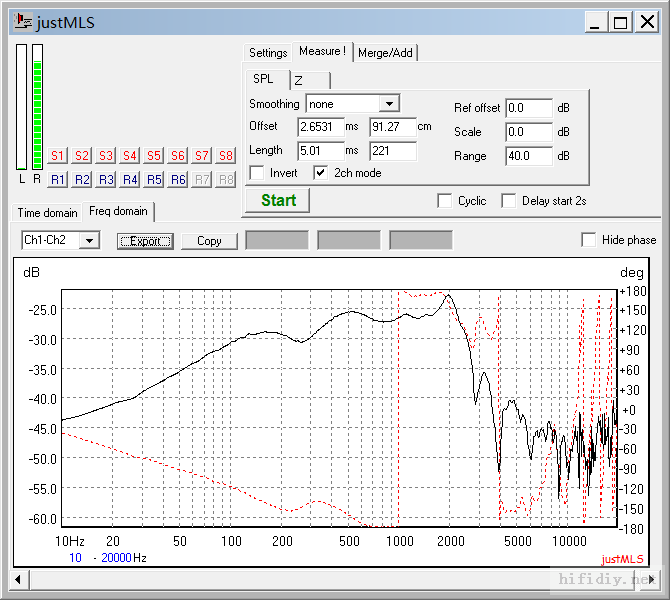Toggle the 2ch mode checkbox

tap(320, 173)
